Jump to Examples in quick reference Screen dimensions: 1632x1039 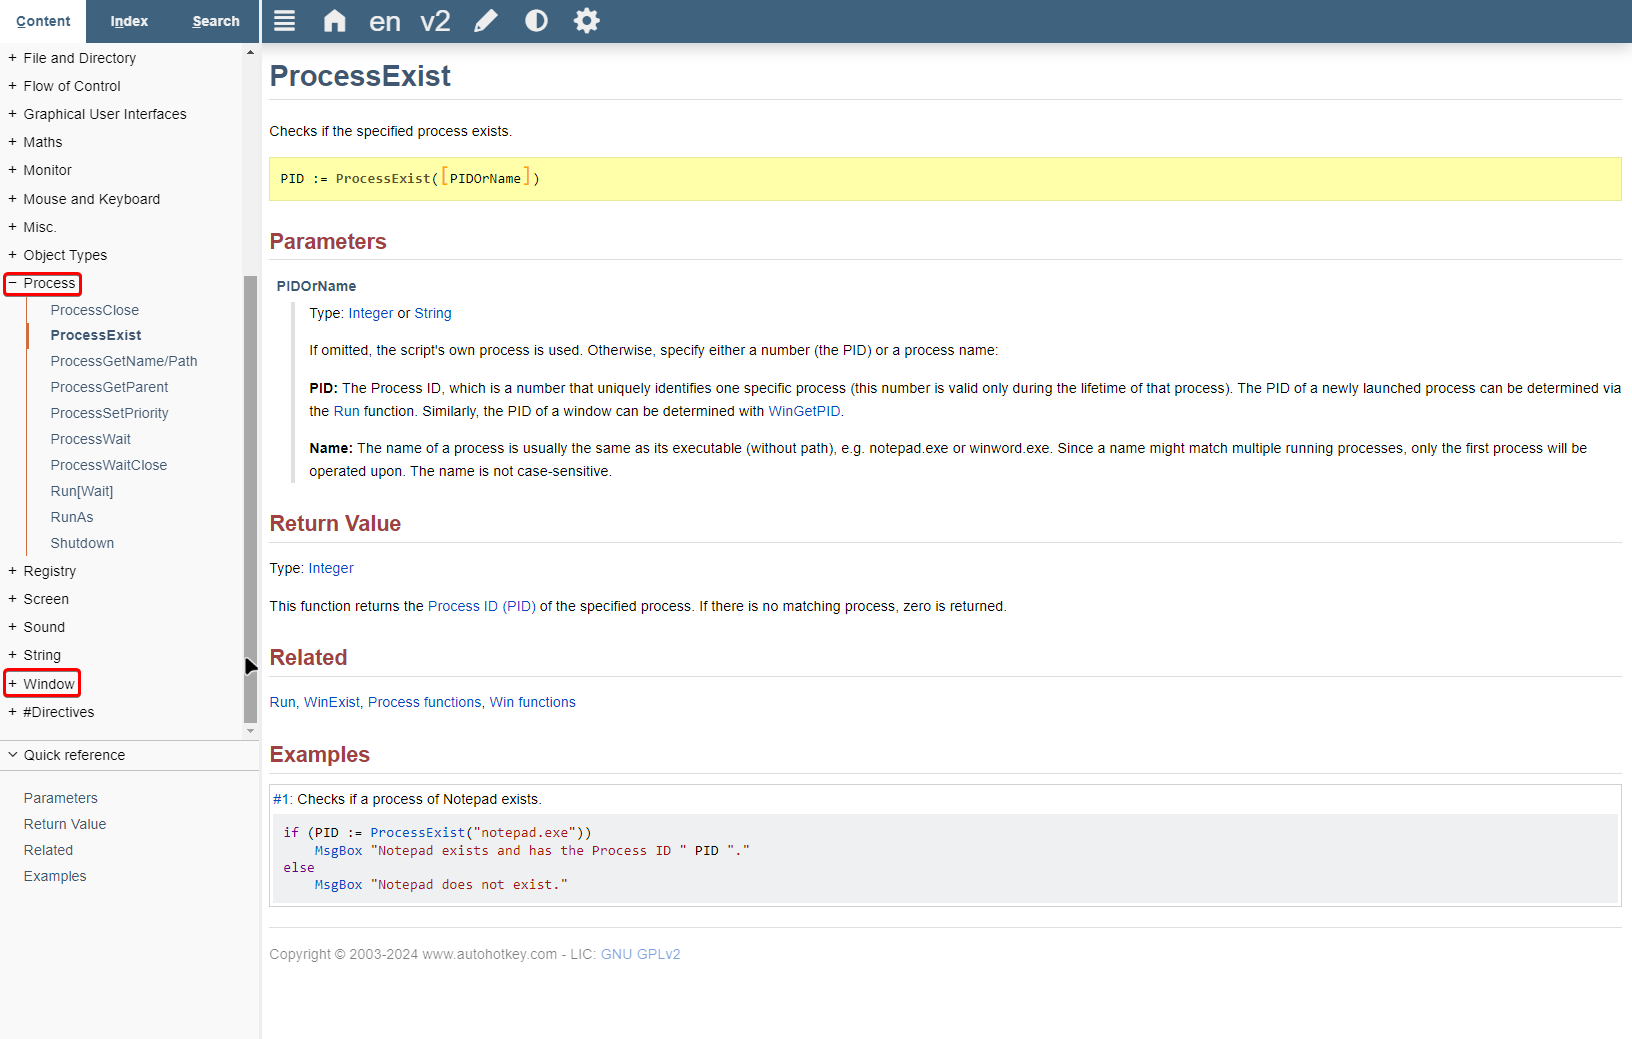click(55, 876)
